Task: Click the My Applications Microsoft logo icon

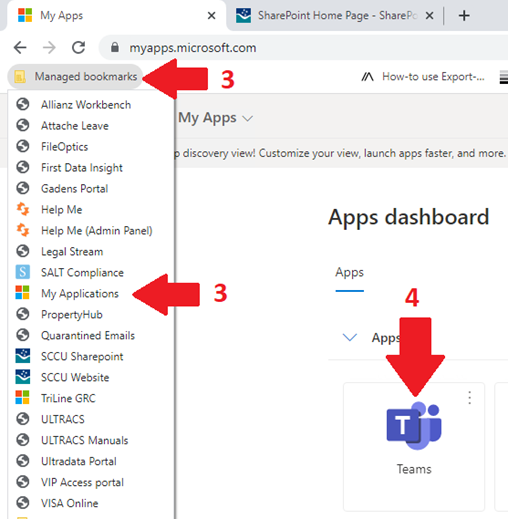Action: pos(23,293)
